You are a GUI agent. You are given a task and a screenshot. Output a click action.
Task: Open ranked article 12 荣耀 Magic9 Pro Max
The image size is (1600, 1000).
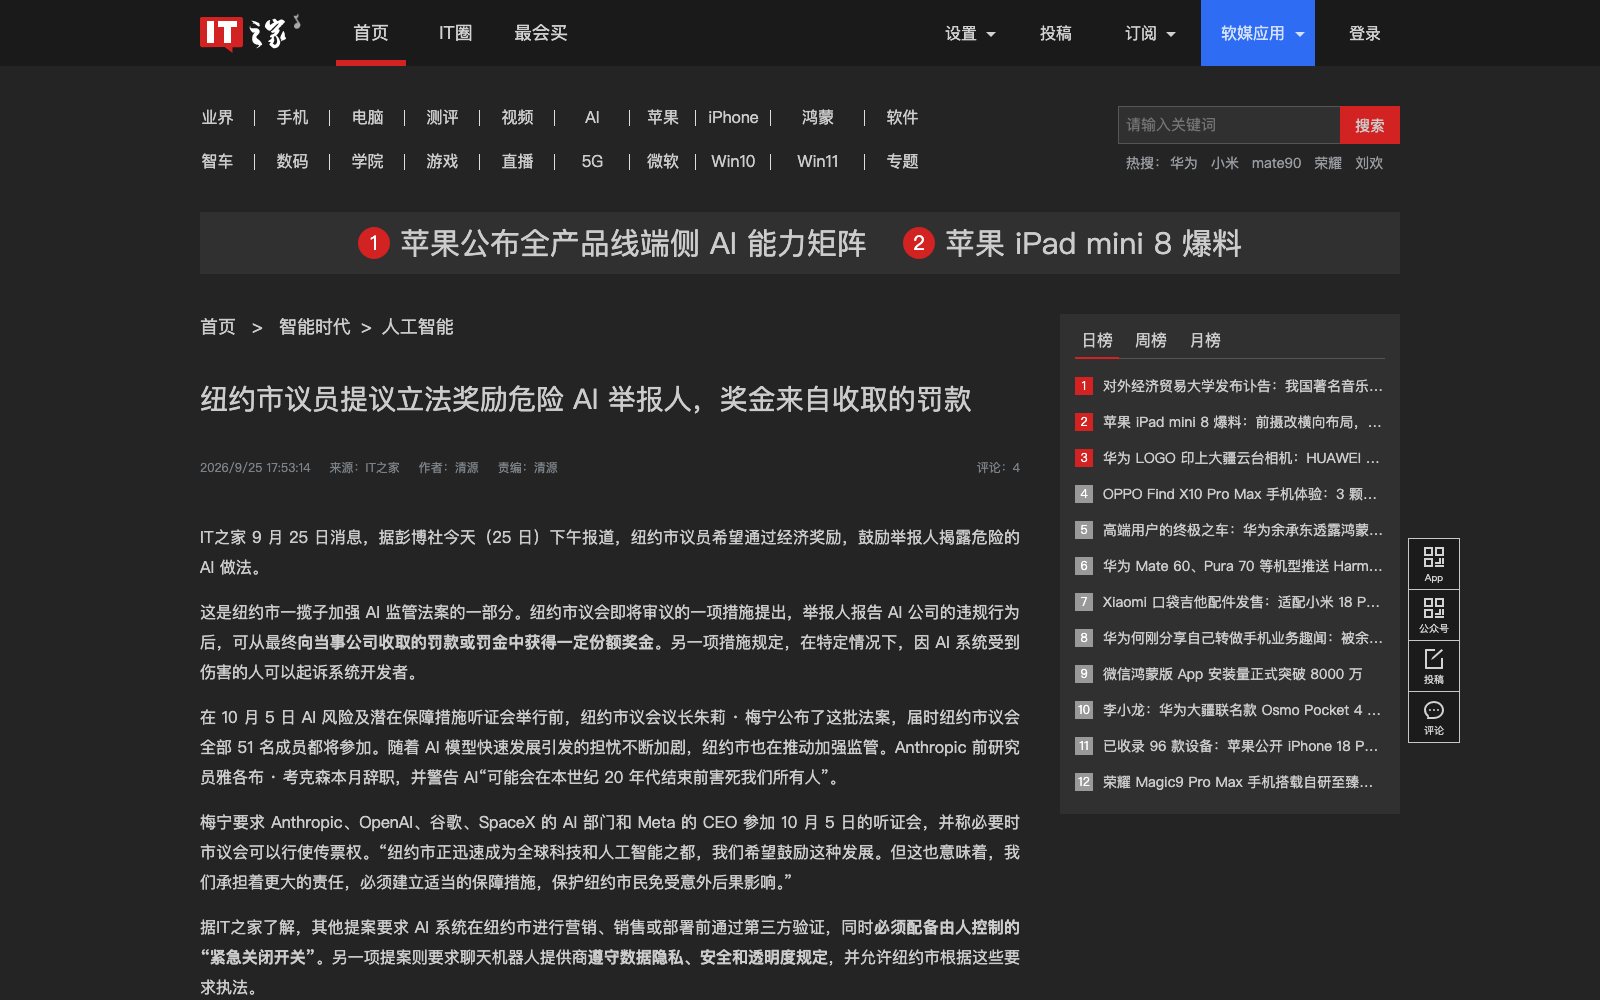1238,782
